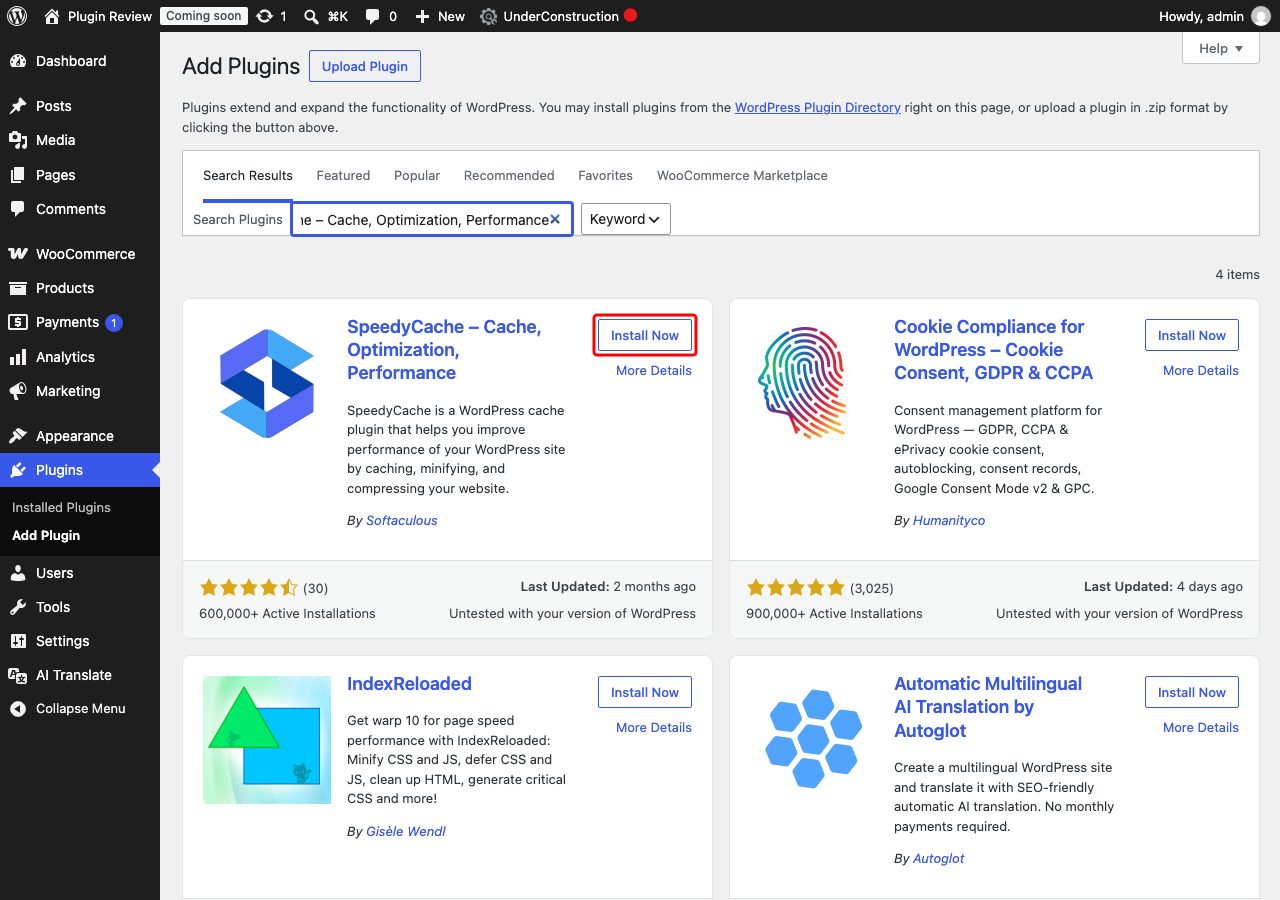This screenshot has width=1280, height=900.
Task: Visit the Plugin Review site home
Action: [99, 16]
